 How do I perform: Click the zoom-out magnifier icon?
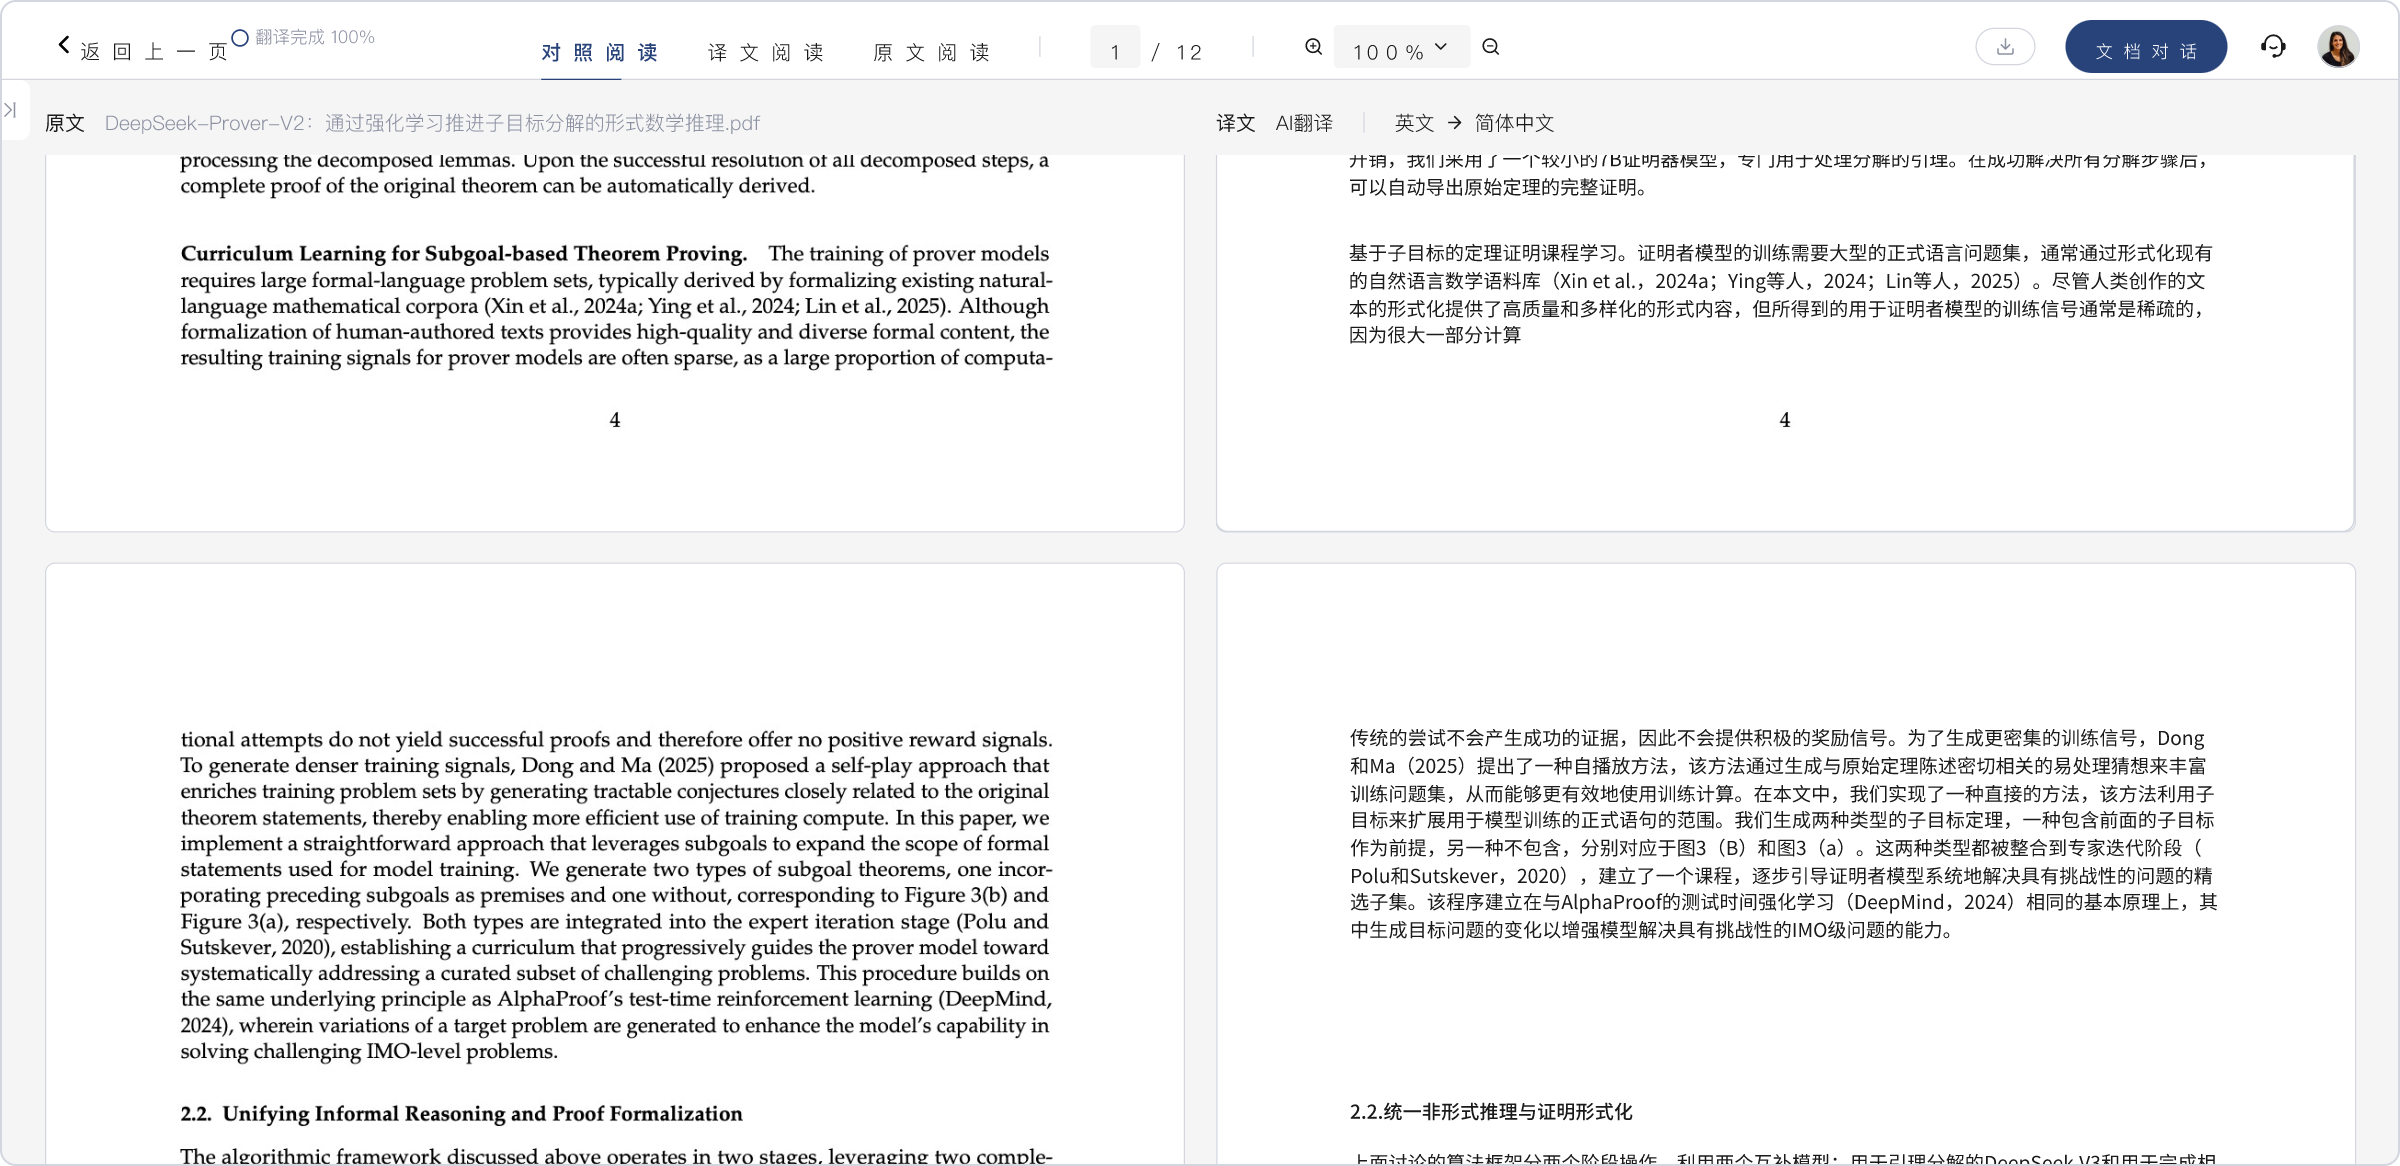[x=1491, y=47]
